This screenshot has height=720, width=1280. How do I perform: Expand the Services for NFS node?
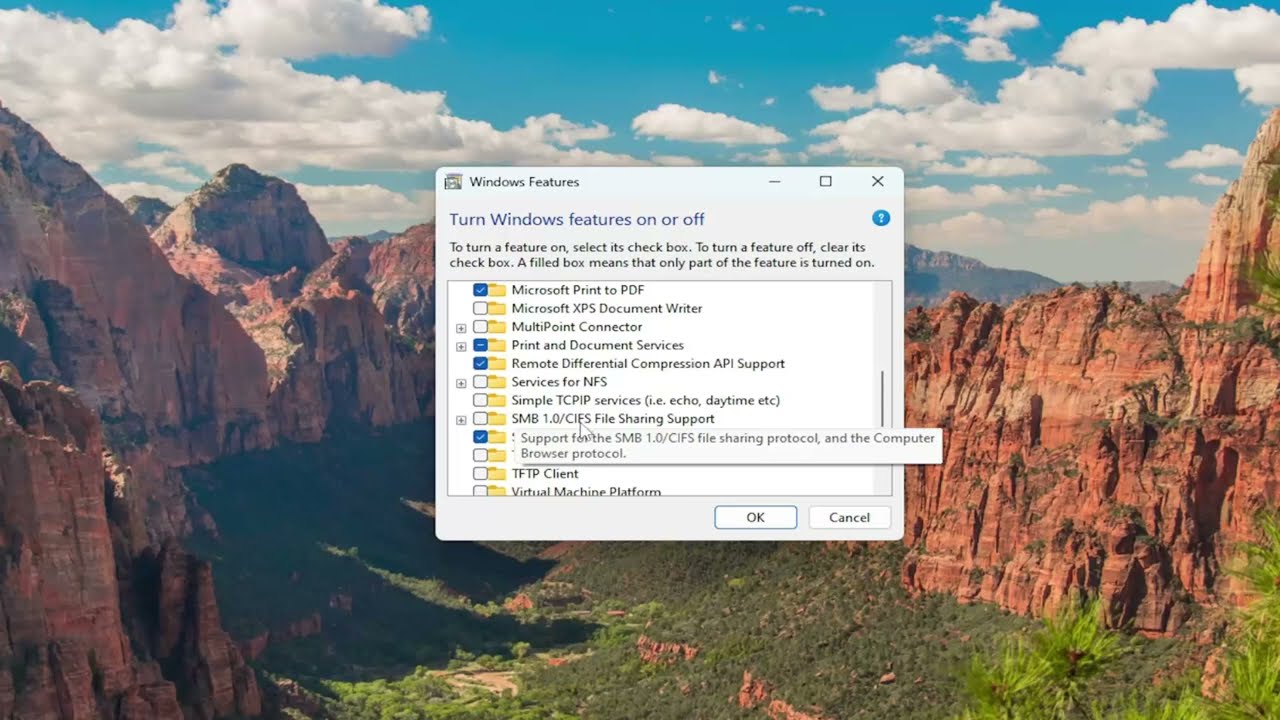pos(461,383)
